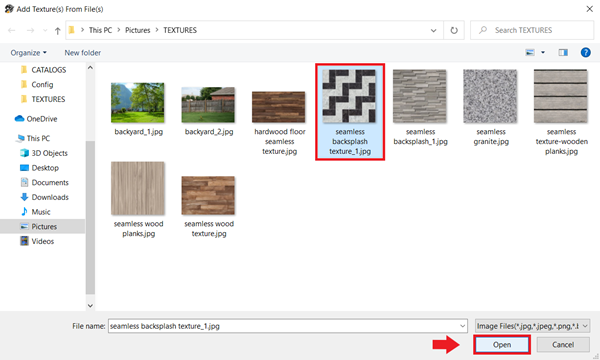Screen dimensions: 600x360
Task: Toggle the preview pane icon
Action: [563, 52]
